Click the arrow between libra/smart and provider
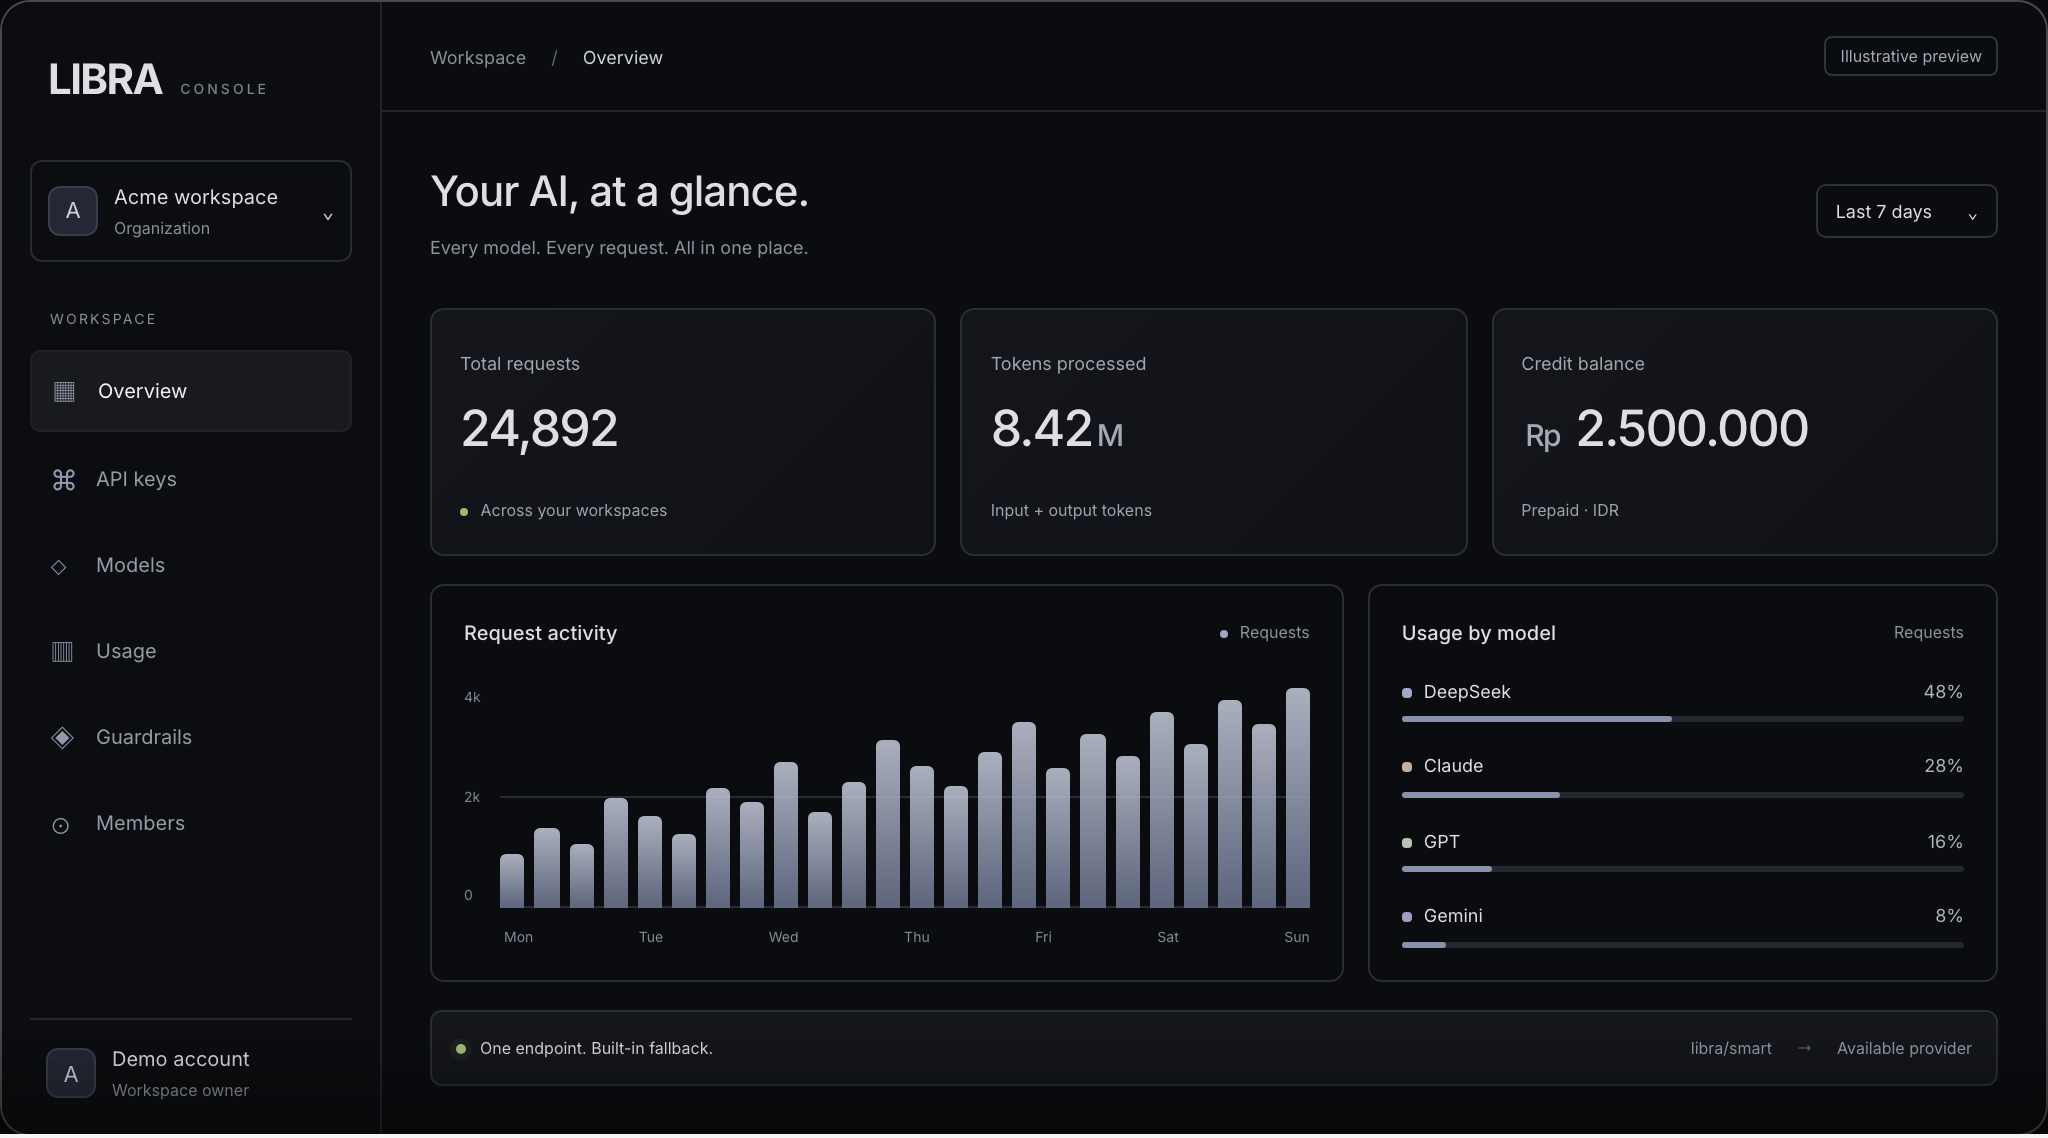The image size is (2048, 1138). pyautogui.click(x=1804, y=1048)
